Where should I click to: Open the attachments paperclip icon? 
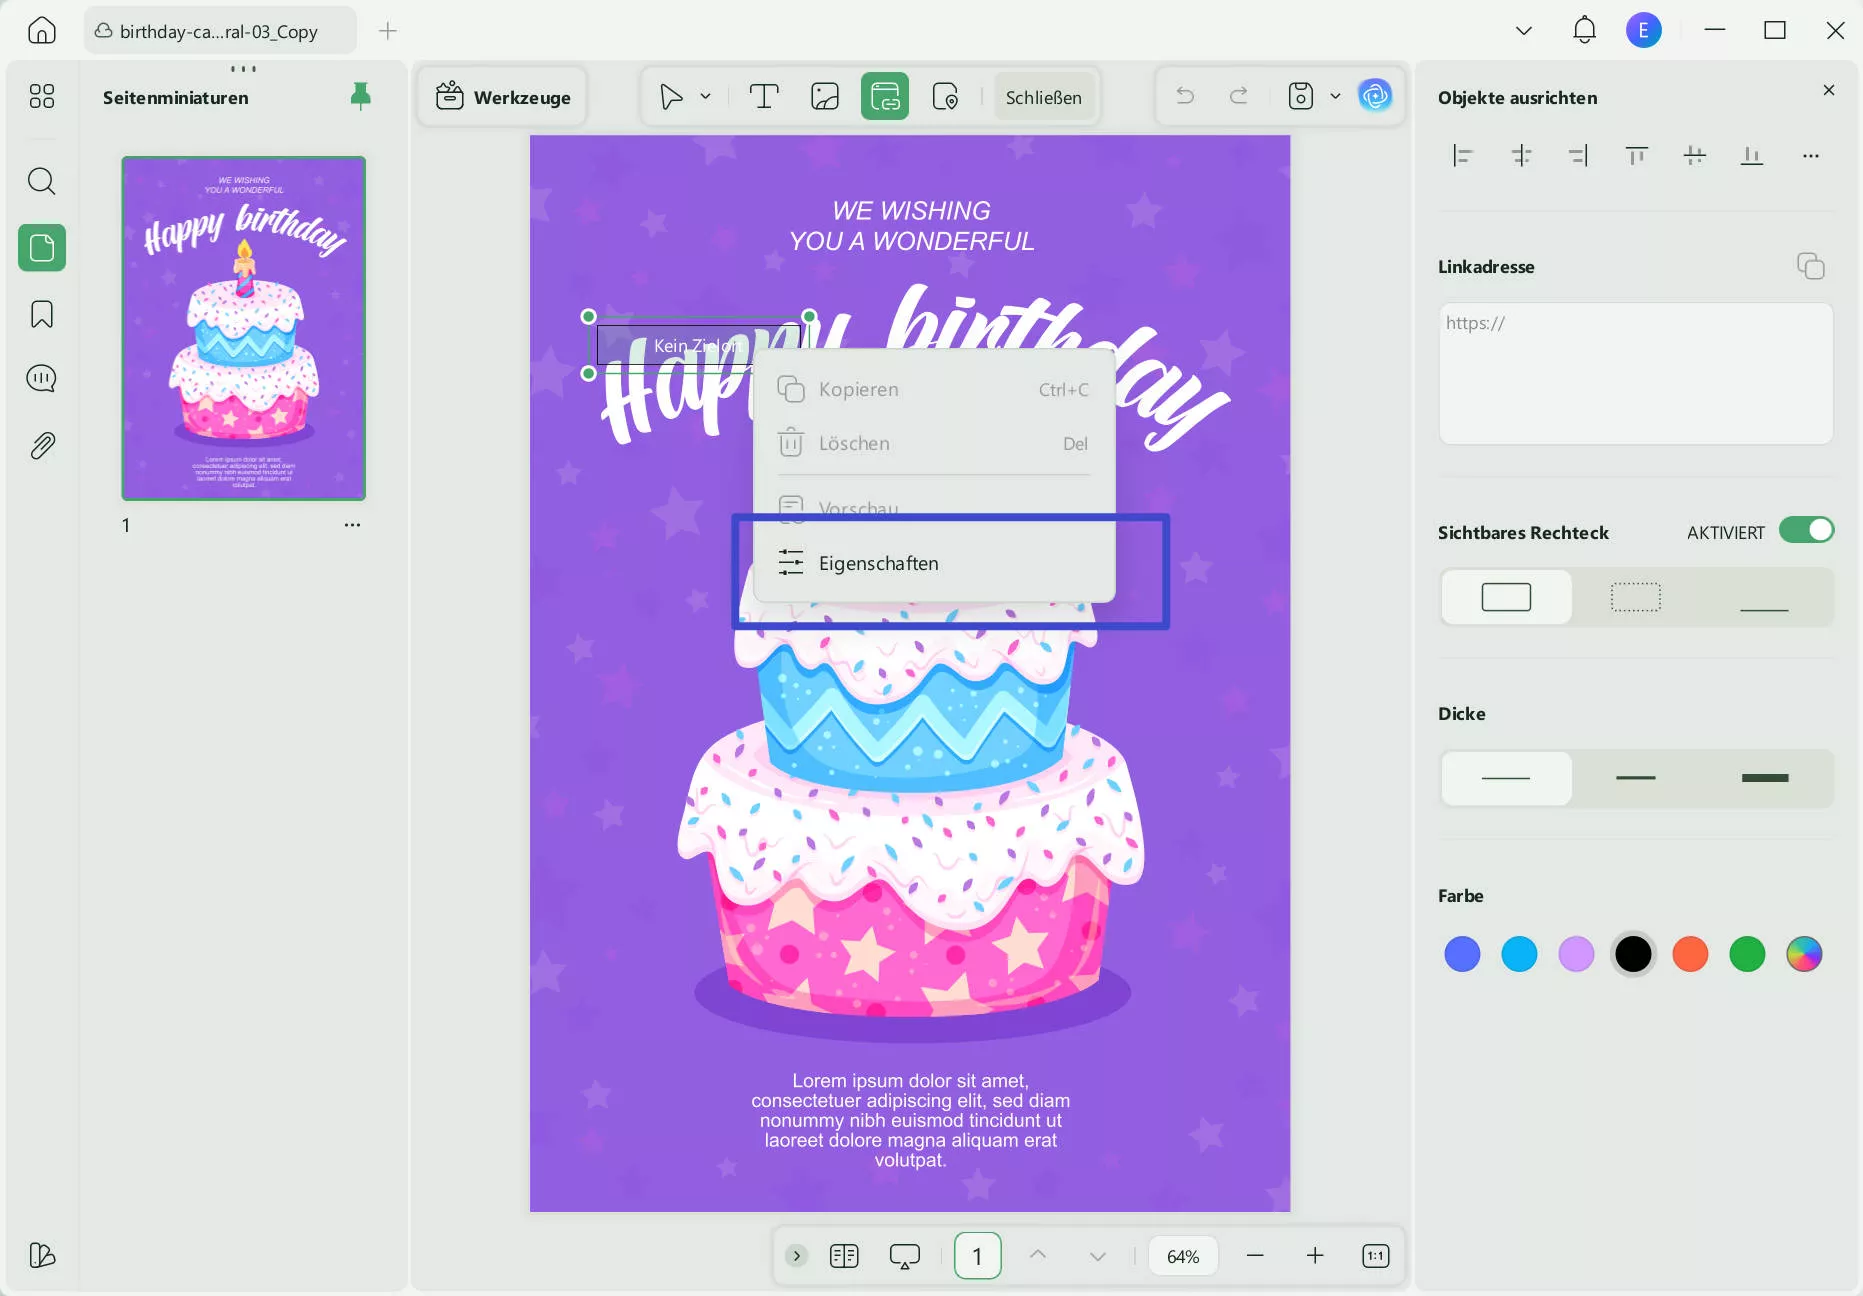tap(41, 445)
